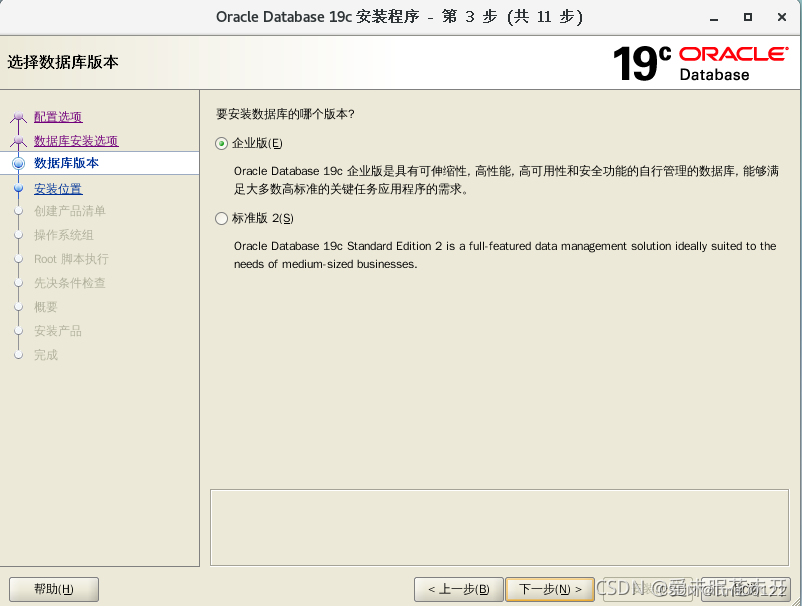Click the 概要 step text

(46, 307)
